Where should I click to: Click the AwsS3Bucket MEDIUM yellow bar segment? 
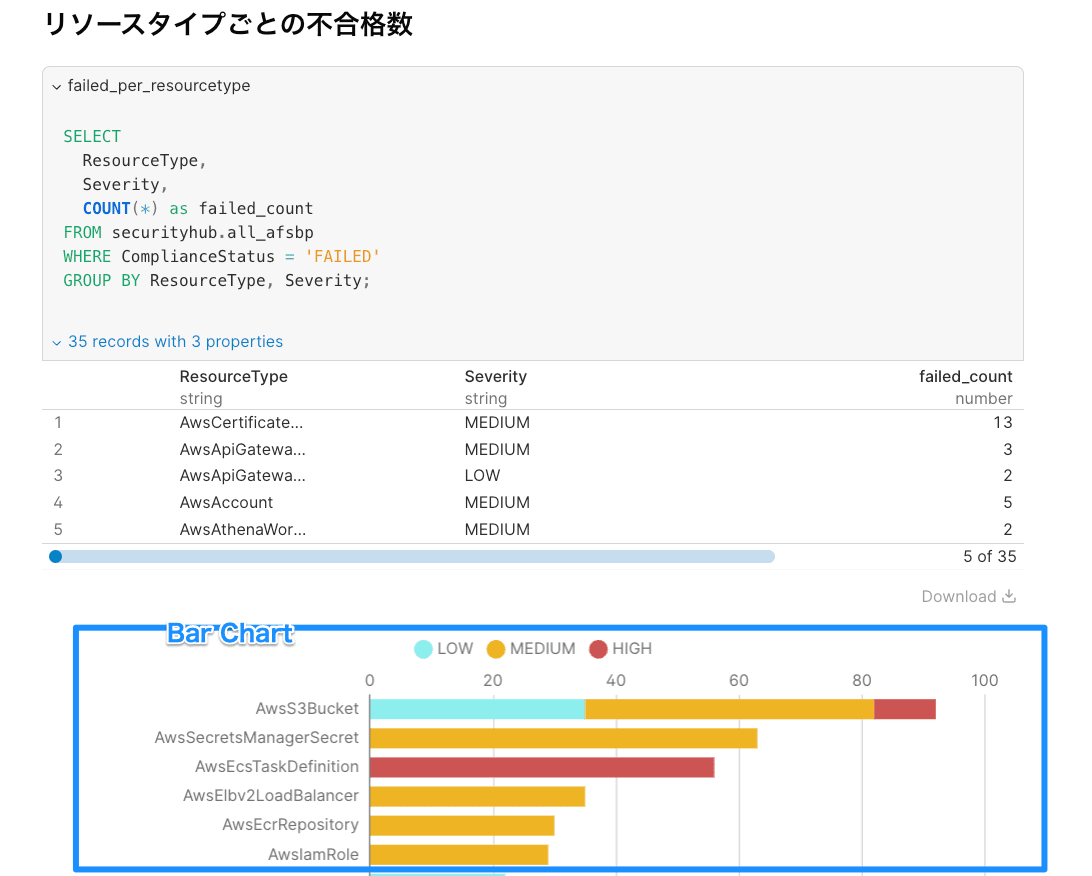tap(729, 709)
